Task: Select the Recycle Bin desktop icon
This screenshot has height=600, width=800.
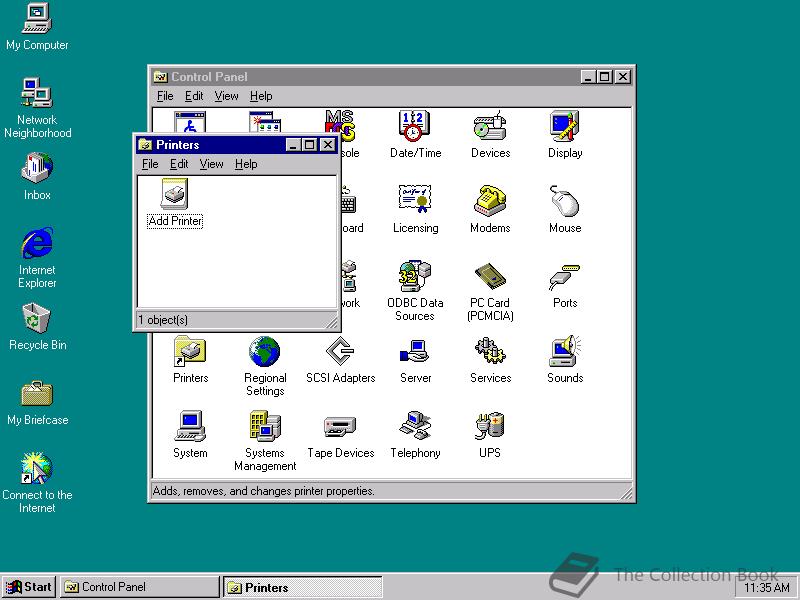Action: (37, 327)
